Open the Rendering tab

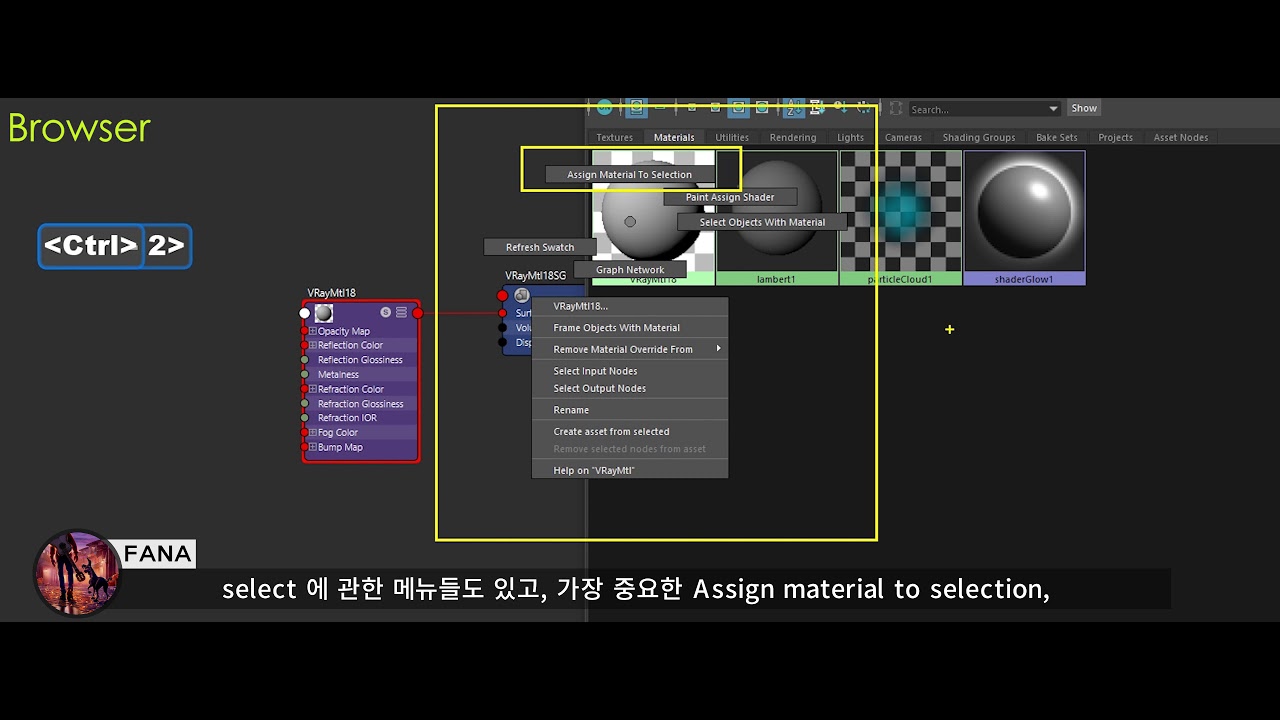793,137
